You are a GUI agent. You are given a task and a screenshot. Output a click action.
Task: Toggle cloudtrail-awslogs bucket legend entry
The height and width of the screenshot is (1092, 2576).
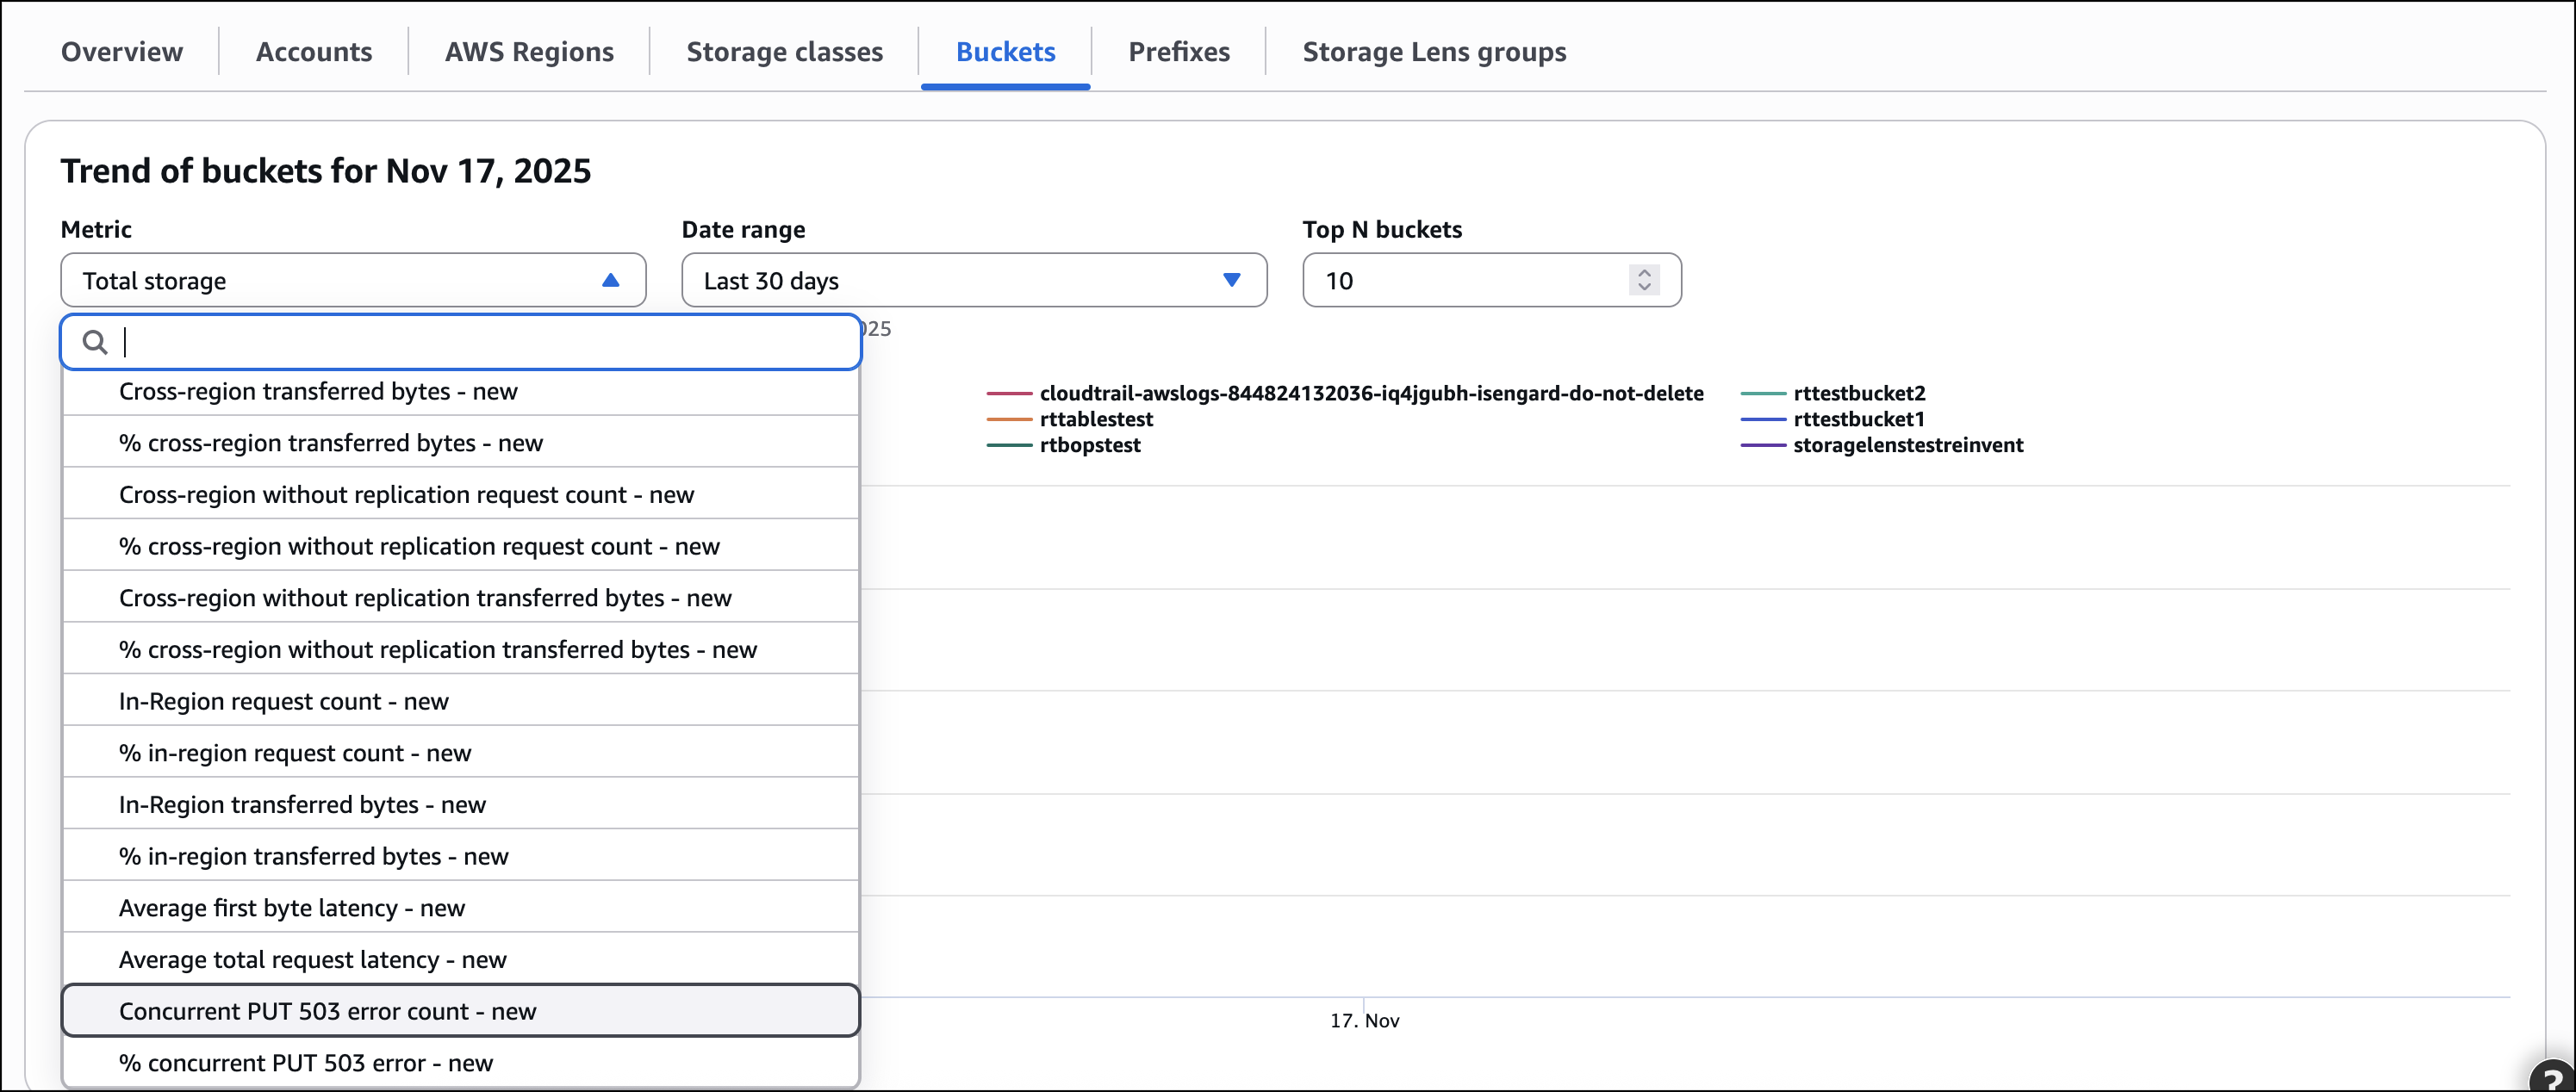[x=1370, y=393]
